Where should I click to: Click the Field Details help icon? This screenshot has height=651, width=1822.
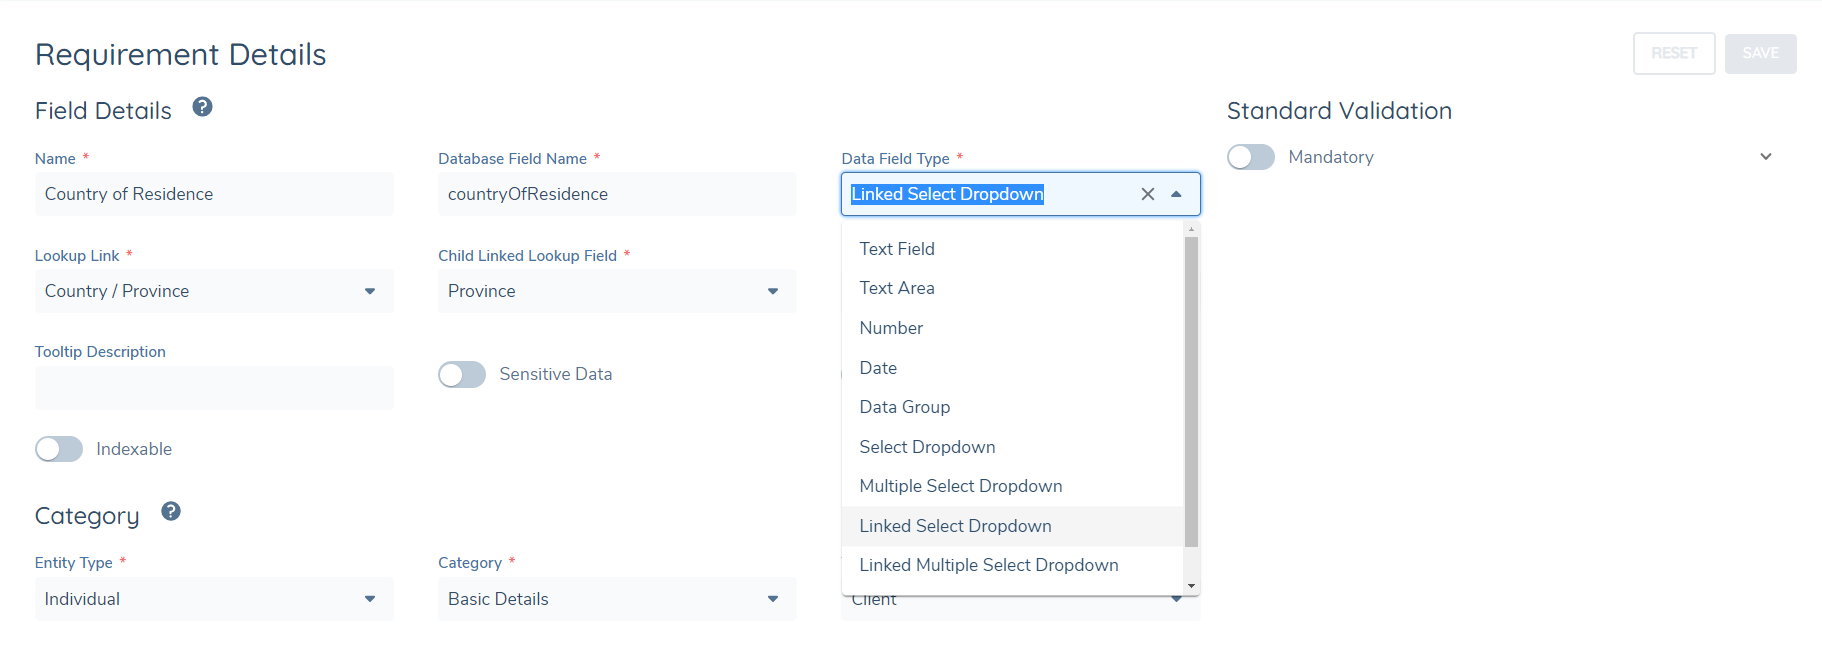pos(202,107)
